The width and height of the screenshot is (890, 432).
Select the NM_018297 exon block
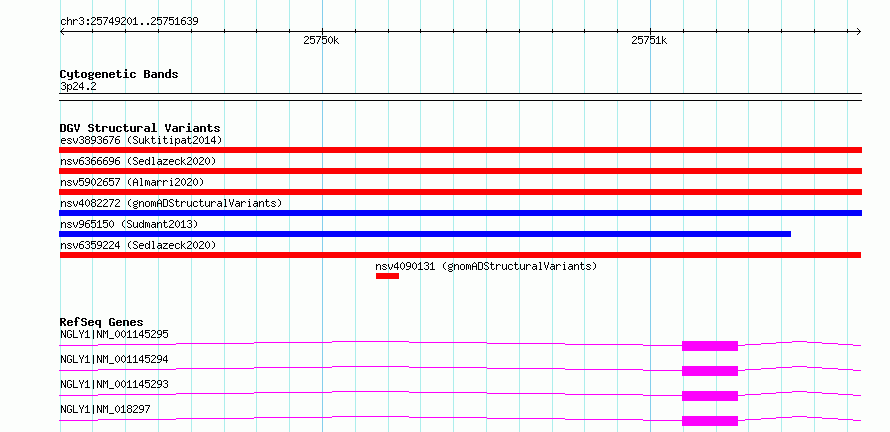coord(710,421)
